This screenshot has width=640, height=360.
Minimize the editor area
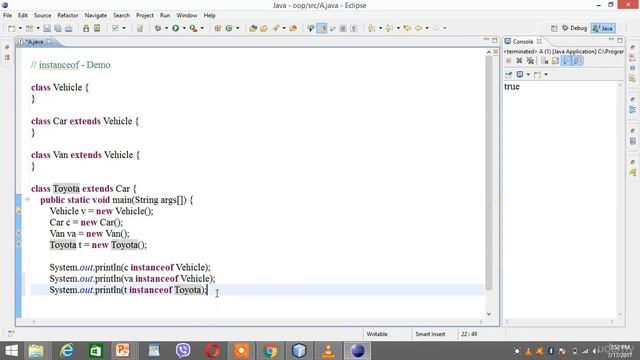(x=486, y=40)
